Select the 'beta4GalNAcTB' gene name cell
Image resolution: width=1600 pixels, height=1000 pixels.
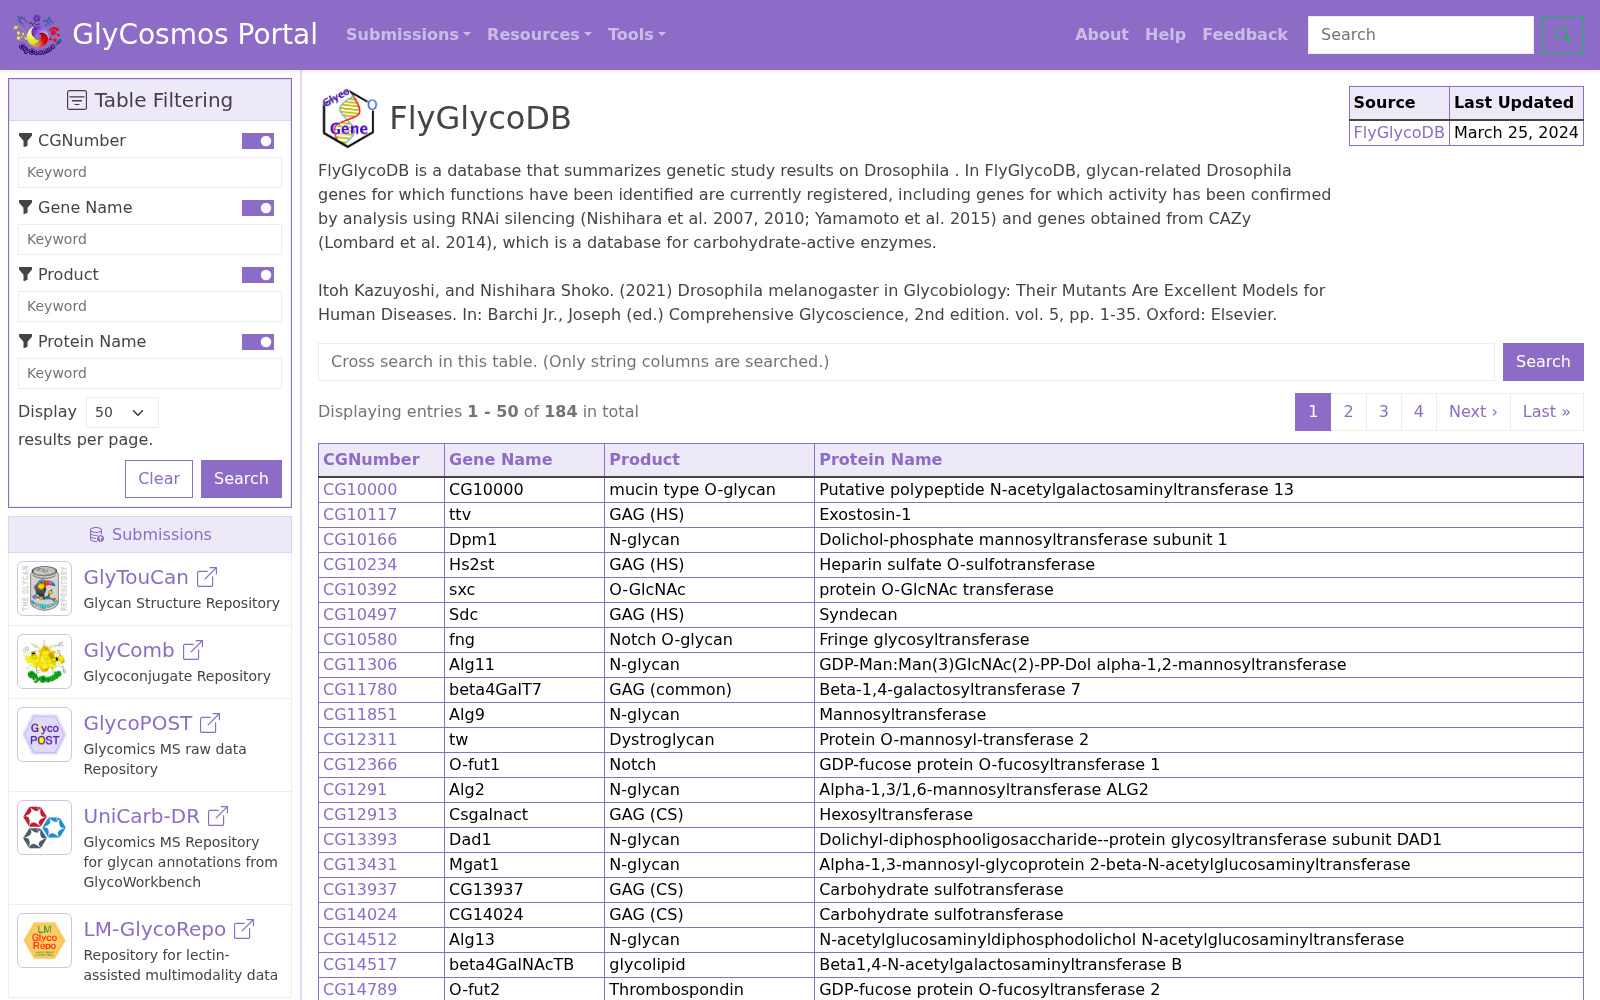524,965
